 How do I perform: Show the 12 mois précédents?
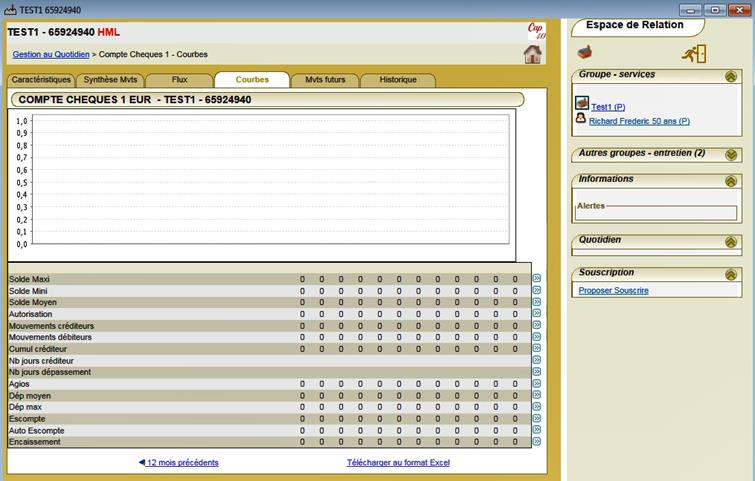click(x=179, y=463)
